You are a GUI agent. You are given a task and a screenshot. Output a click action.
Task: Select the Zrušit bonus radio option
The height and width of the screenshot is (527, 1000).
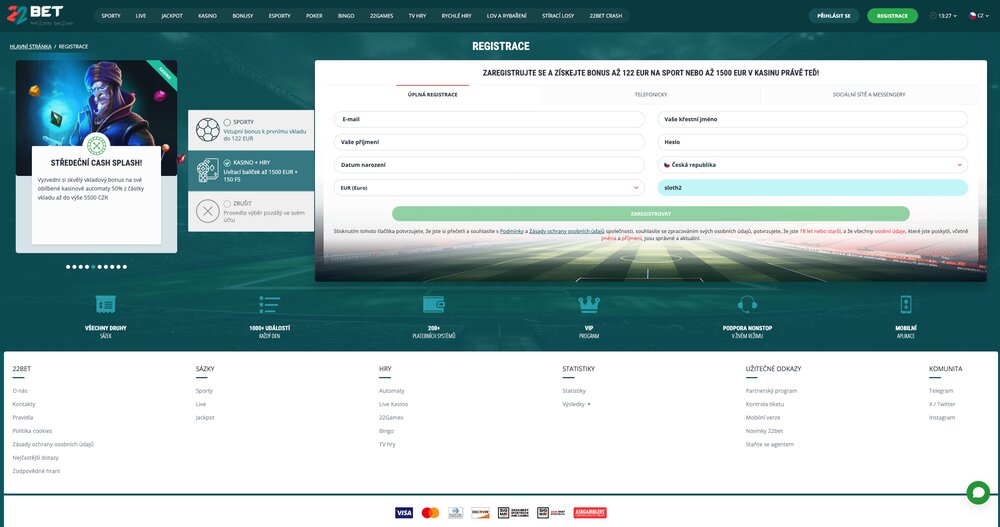pyautogui.click(x=228, y=202)
